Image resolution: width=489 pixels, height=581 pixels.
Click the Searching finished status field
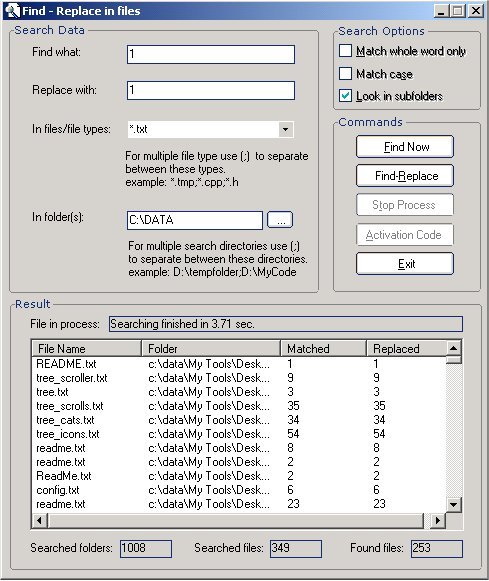[286, 324]
